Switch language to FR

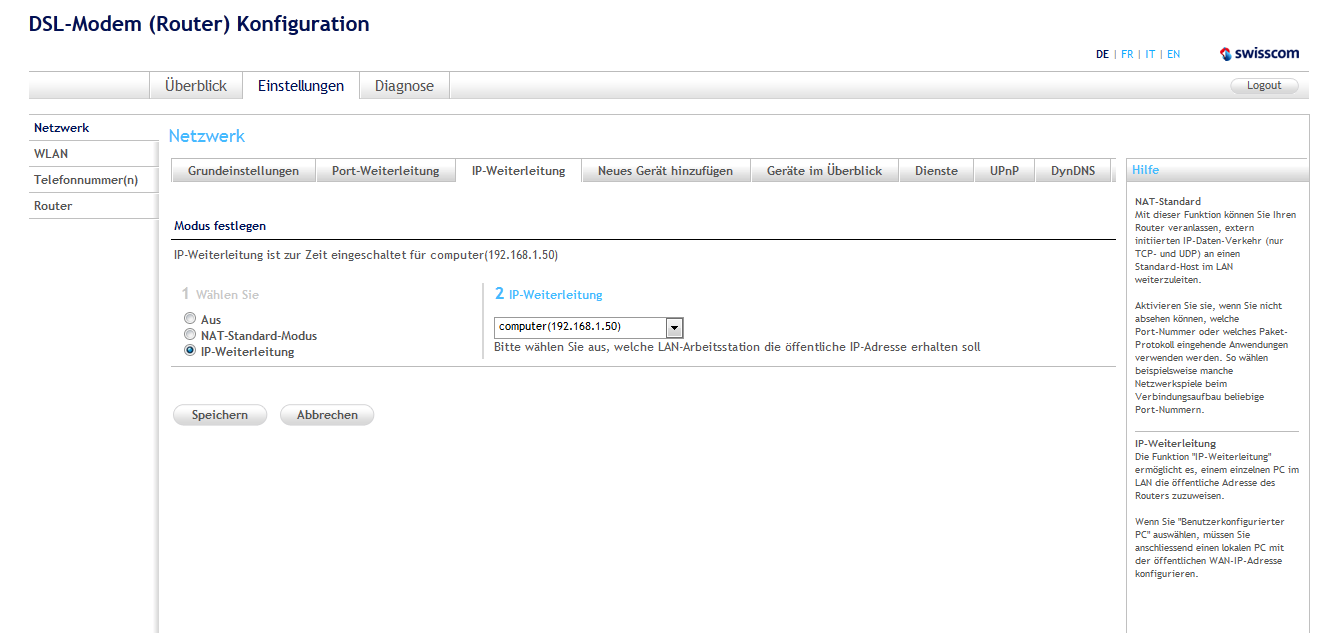[1127, 55]
